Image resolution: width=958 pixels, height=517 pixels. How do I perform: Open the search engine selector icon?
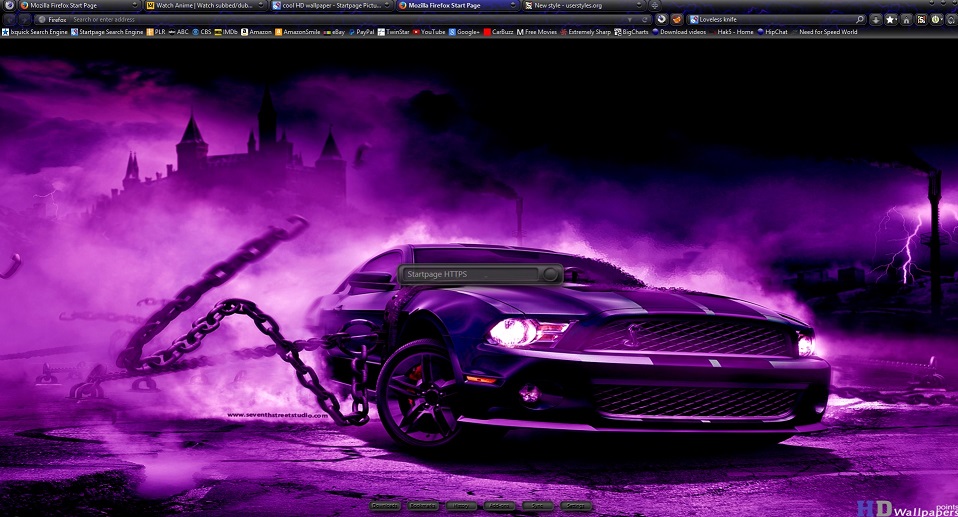point(694,20)
